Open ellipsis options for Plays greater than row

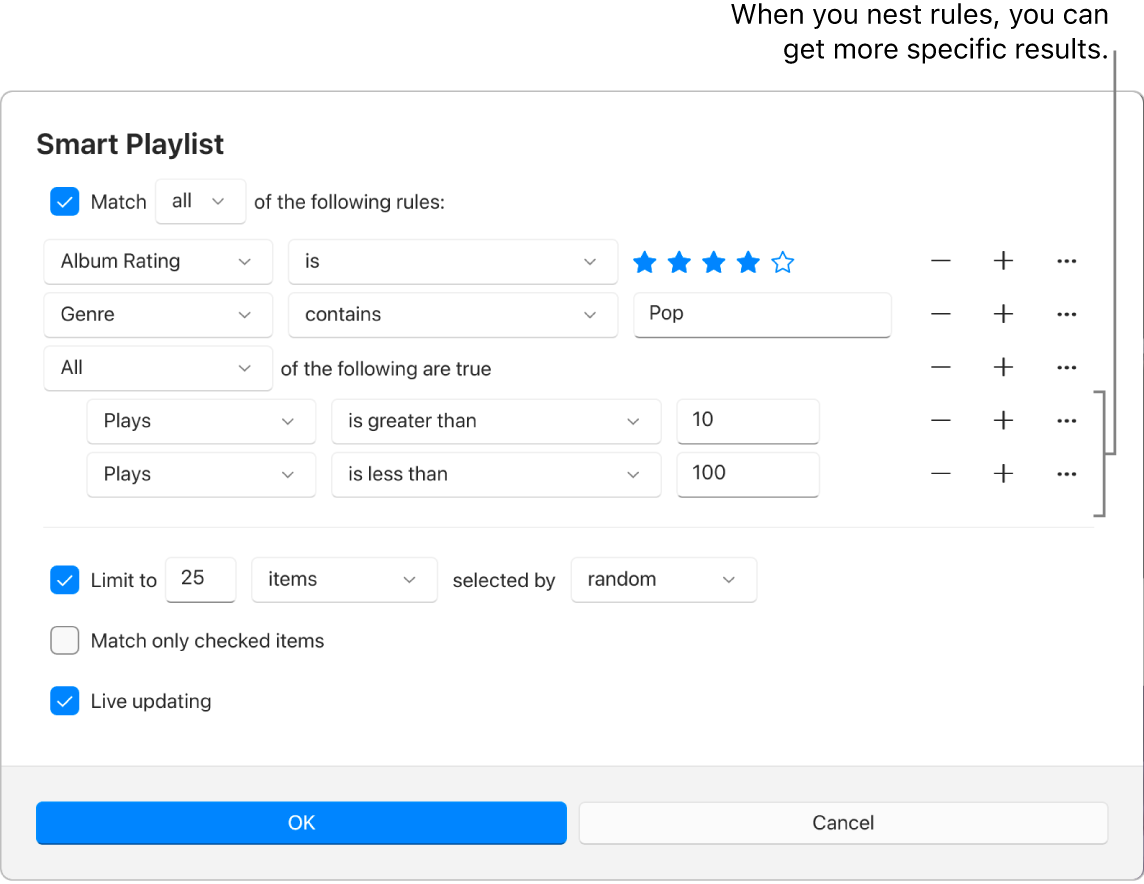click(x=1067, y=421)
